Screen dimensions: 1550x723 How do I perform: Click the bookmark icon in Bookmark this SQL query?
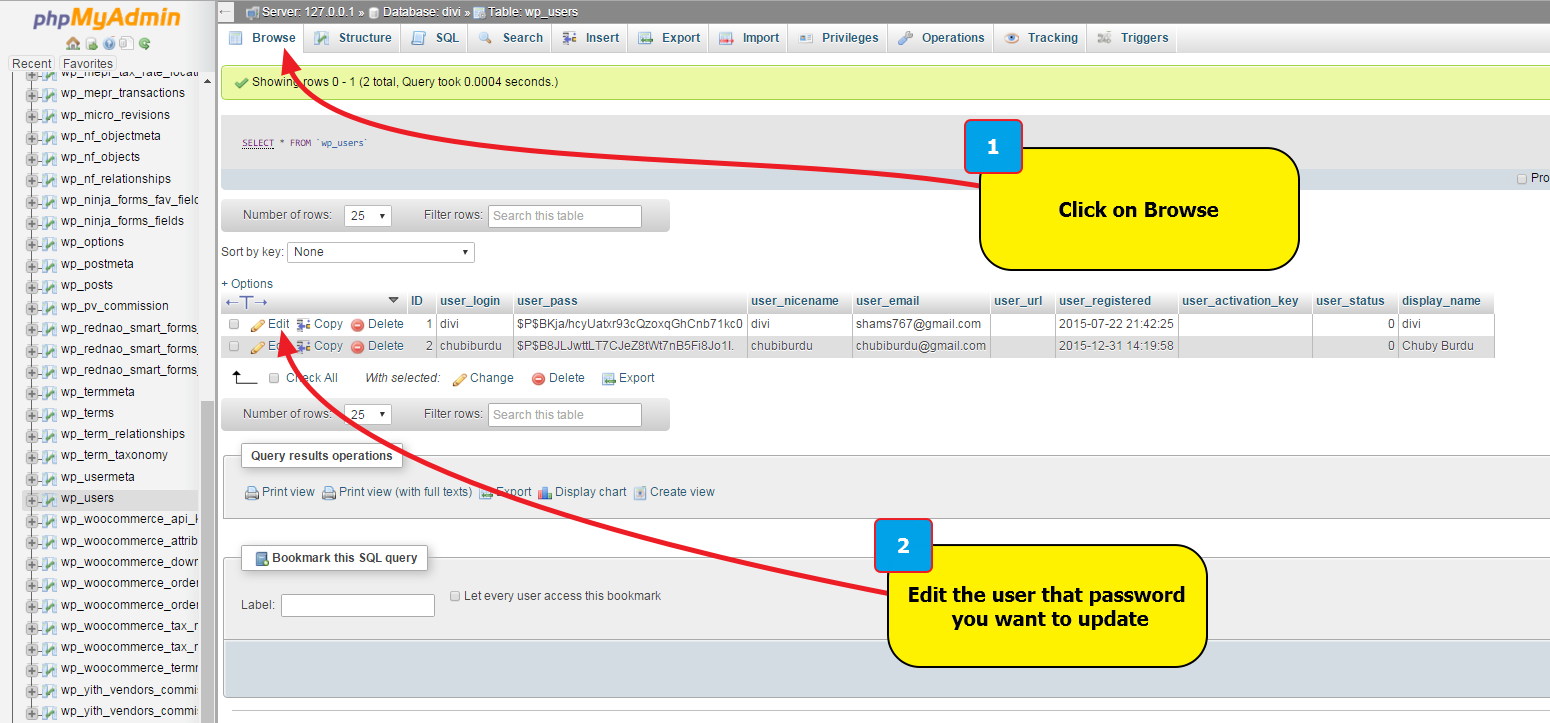click(262, 559)
